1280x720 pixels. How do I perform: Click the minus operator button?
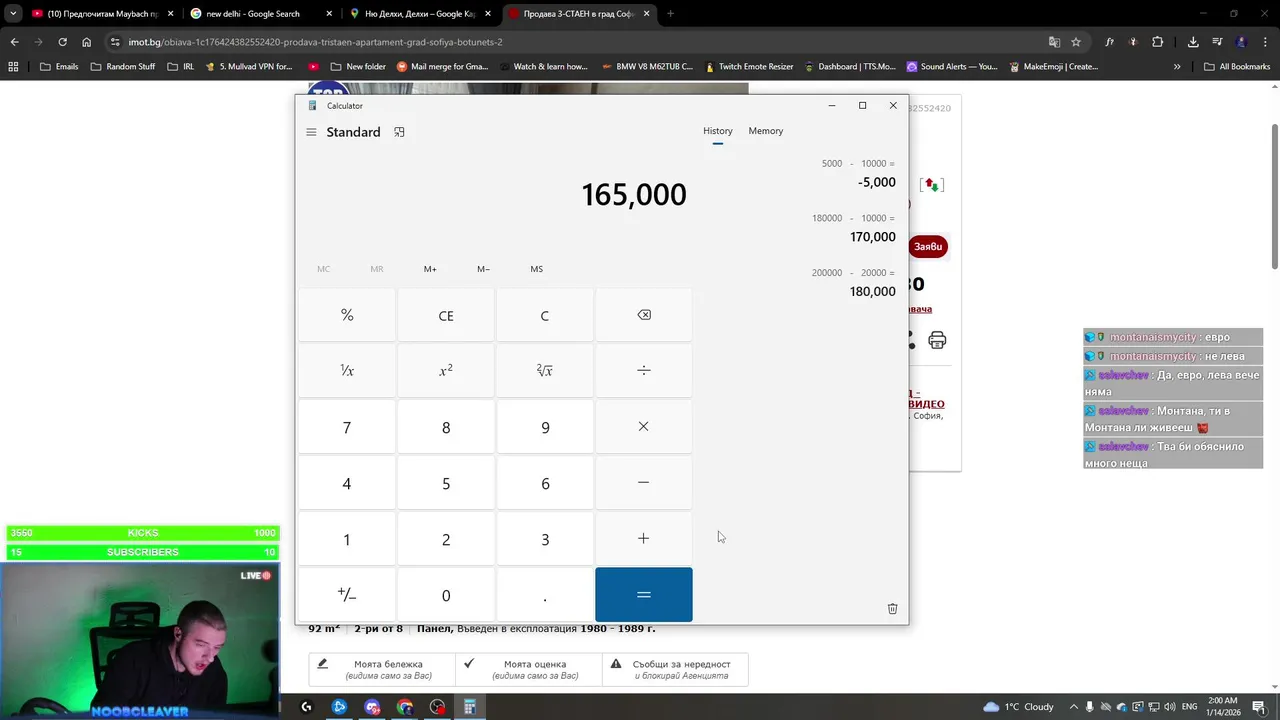(644, 483)
